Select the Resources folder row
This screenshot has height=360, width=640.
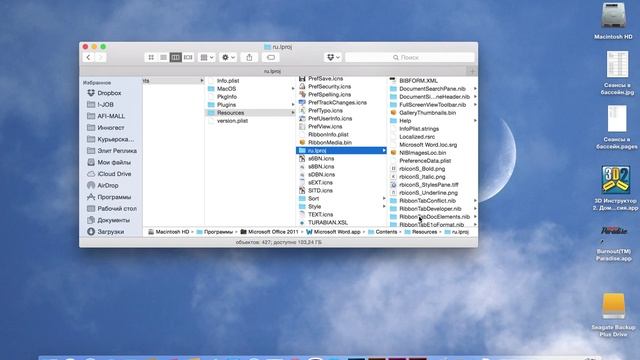coord(250,113)
